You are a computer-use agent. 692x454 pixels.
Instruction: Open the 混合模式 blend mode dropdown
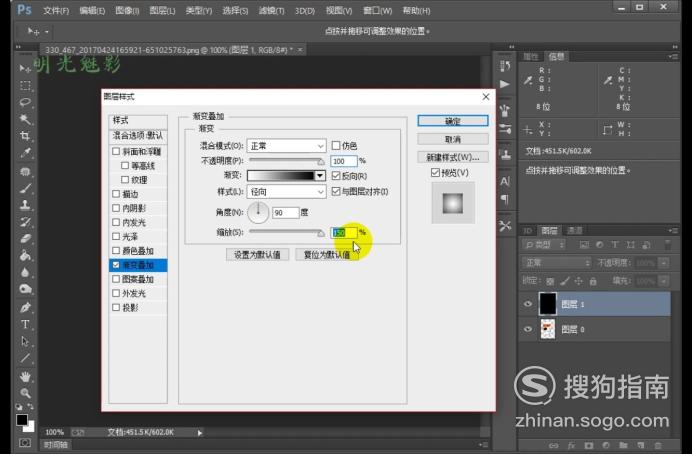coord(286,146)
